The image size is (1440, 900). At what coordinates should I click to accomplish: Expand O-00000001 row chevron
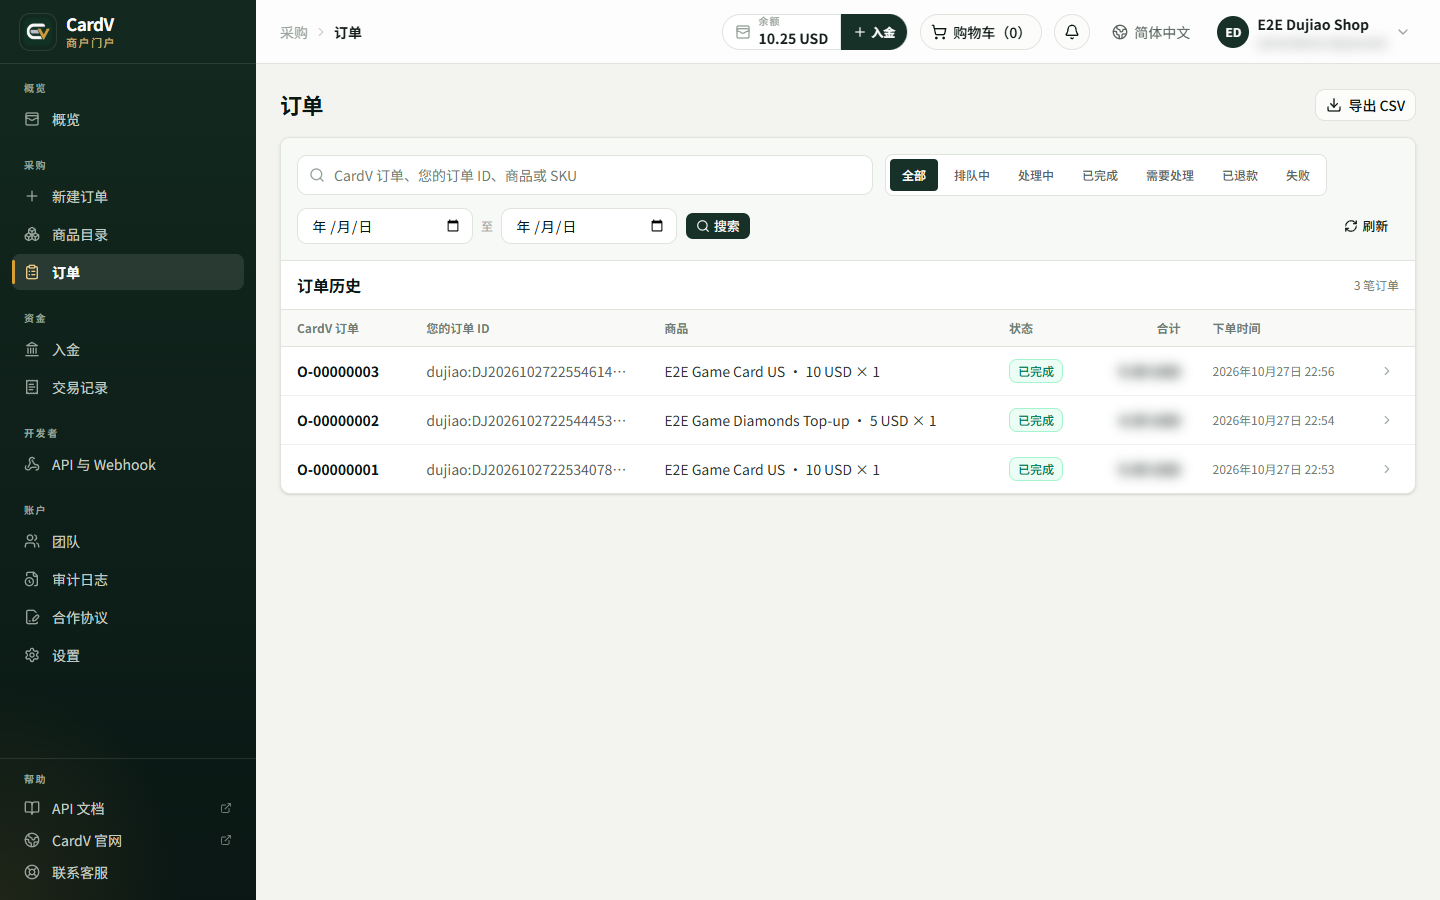pos(1387,469)
